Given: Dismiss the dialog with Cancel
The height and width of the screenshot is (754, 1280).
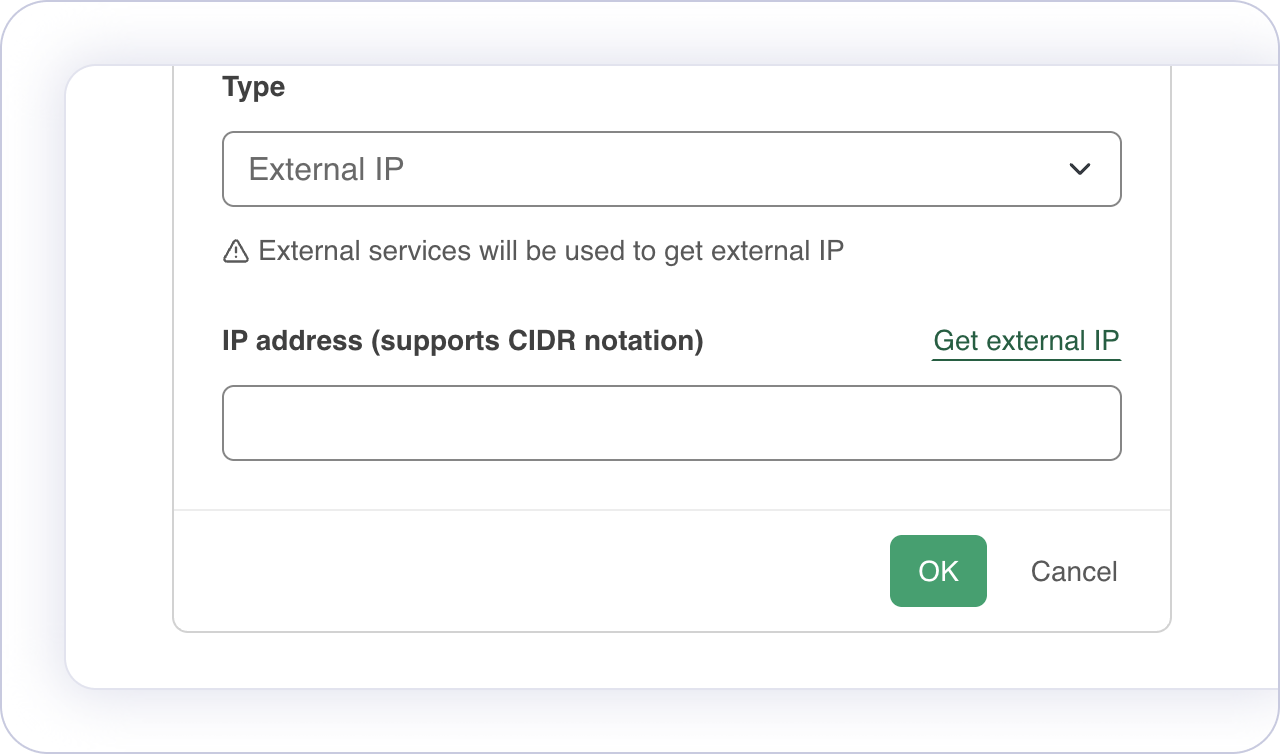Looking at the screenshot, I should [1074, 571].
